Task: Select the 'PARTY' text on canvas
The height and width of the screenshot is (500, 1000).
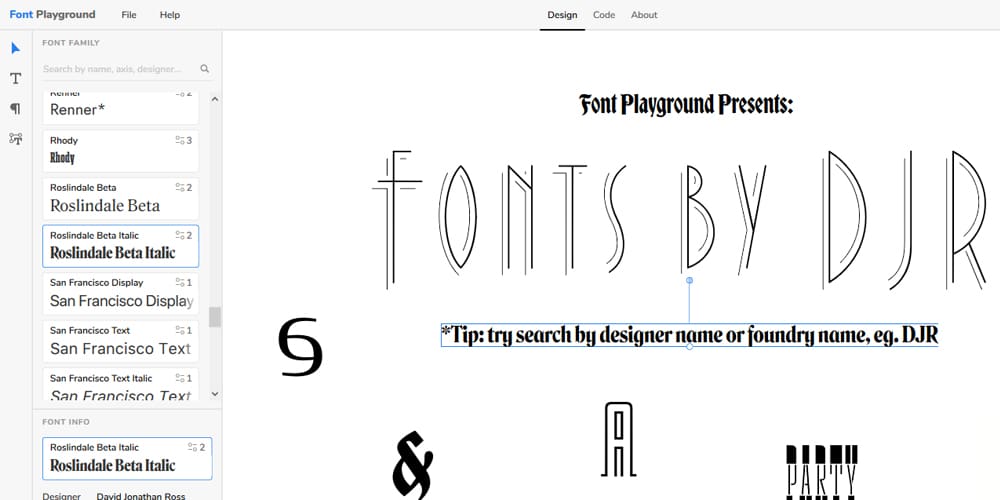Action: click(821, 473)
